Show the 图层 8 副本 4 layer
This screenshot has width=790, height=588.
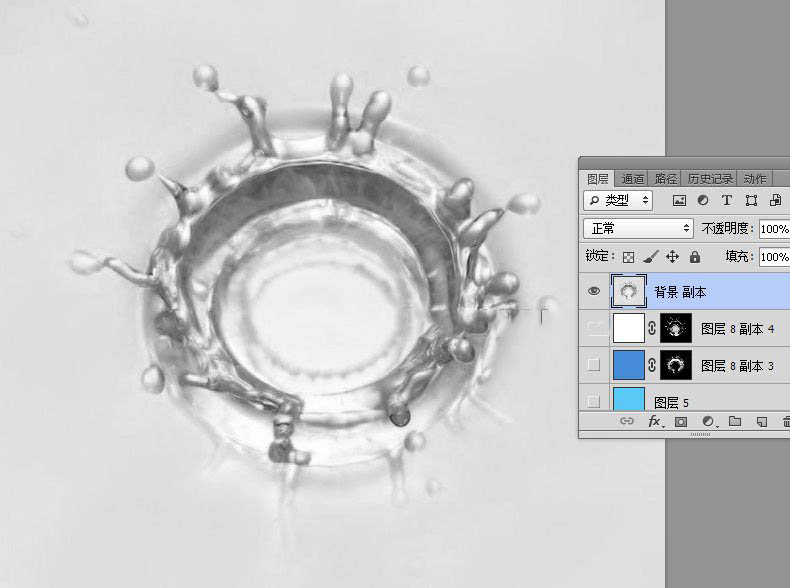pyautogui.click(x=594, y=328)
